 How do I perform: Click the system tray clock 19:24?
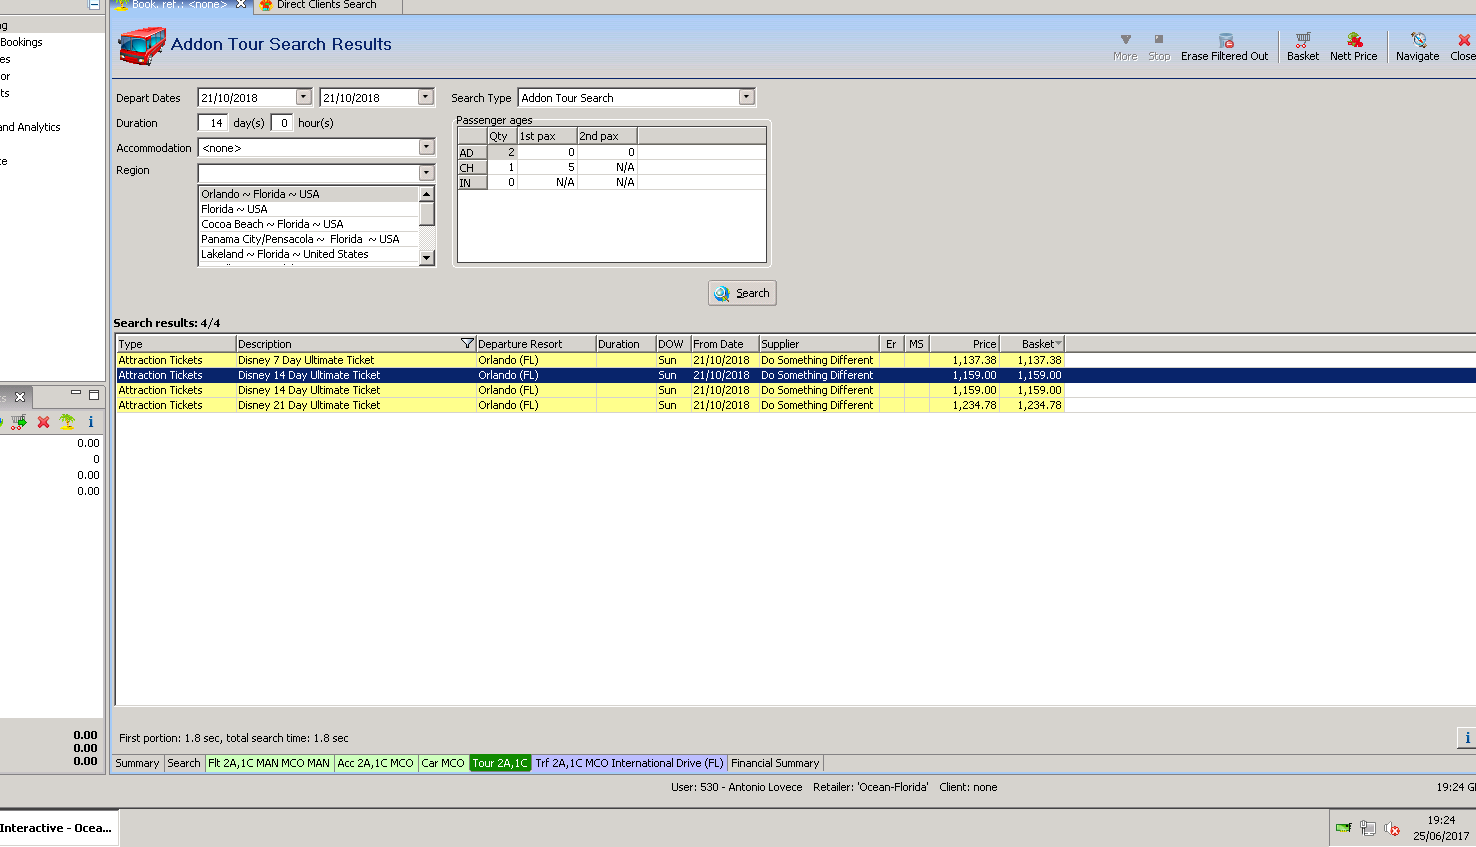point(1441,820)
